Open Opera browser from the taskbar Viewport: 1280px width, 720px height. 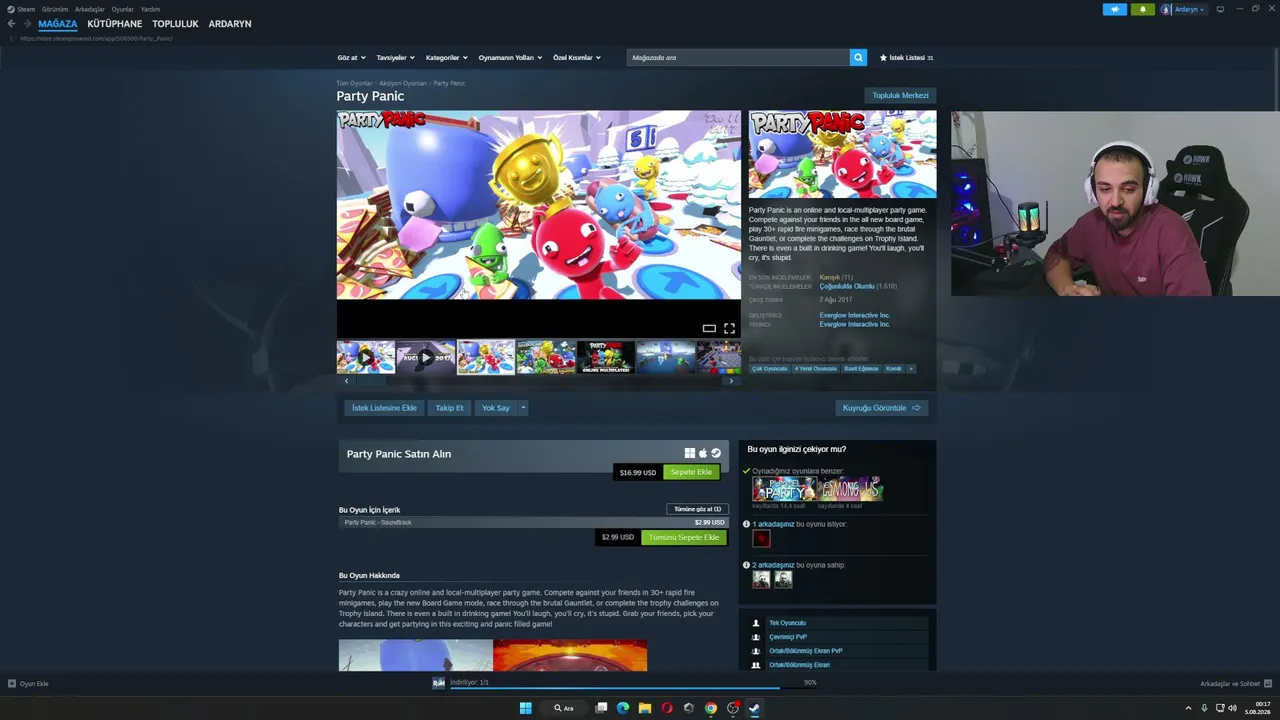pos(667,708)
